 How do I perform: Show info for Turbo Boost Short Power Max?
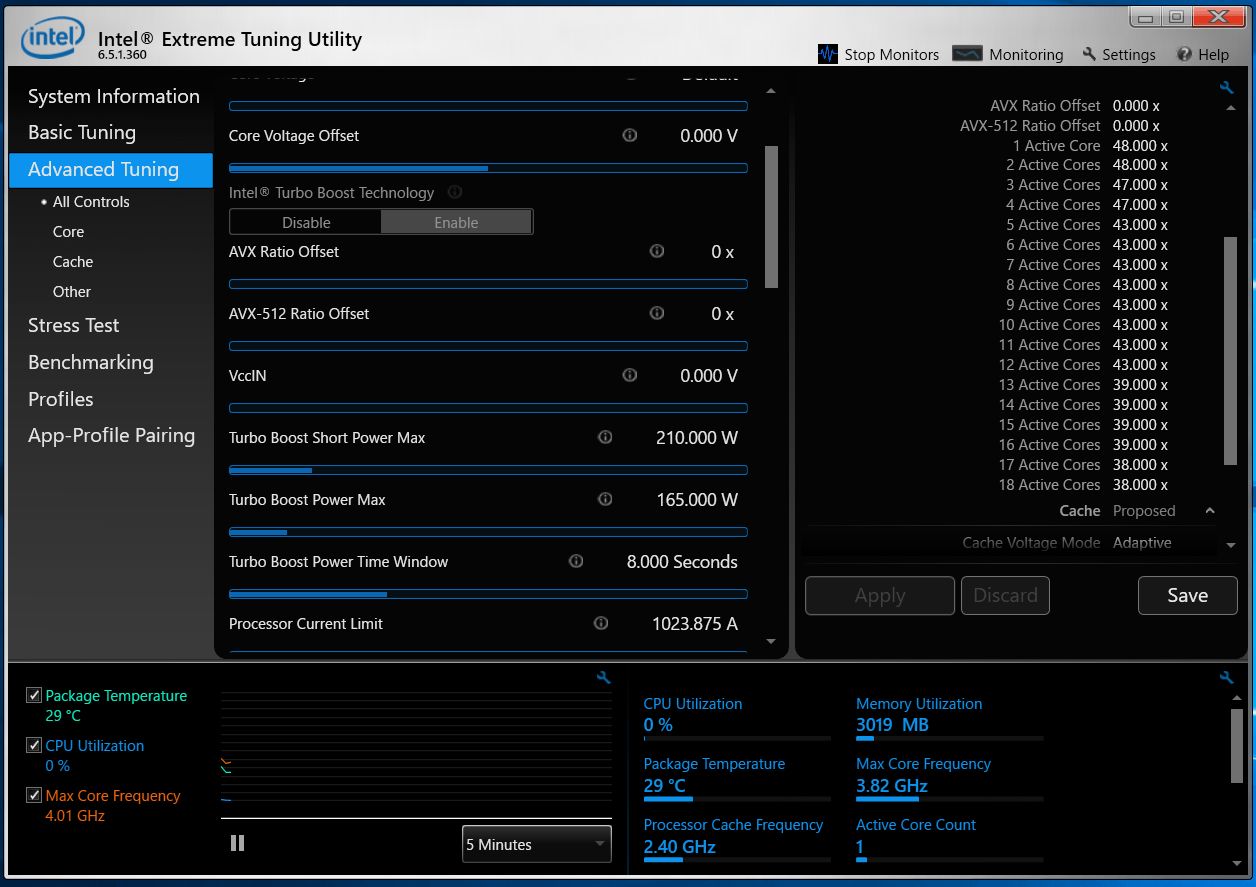605,437
